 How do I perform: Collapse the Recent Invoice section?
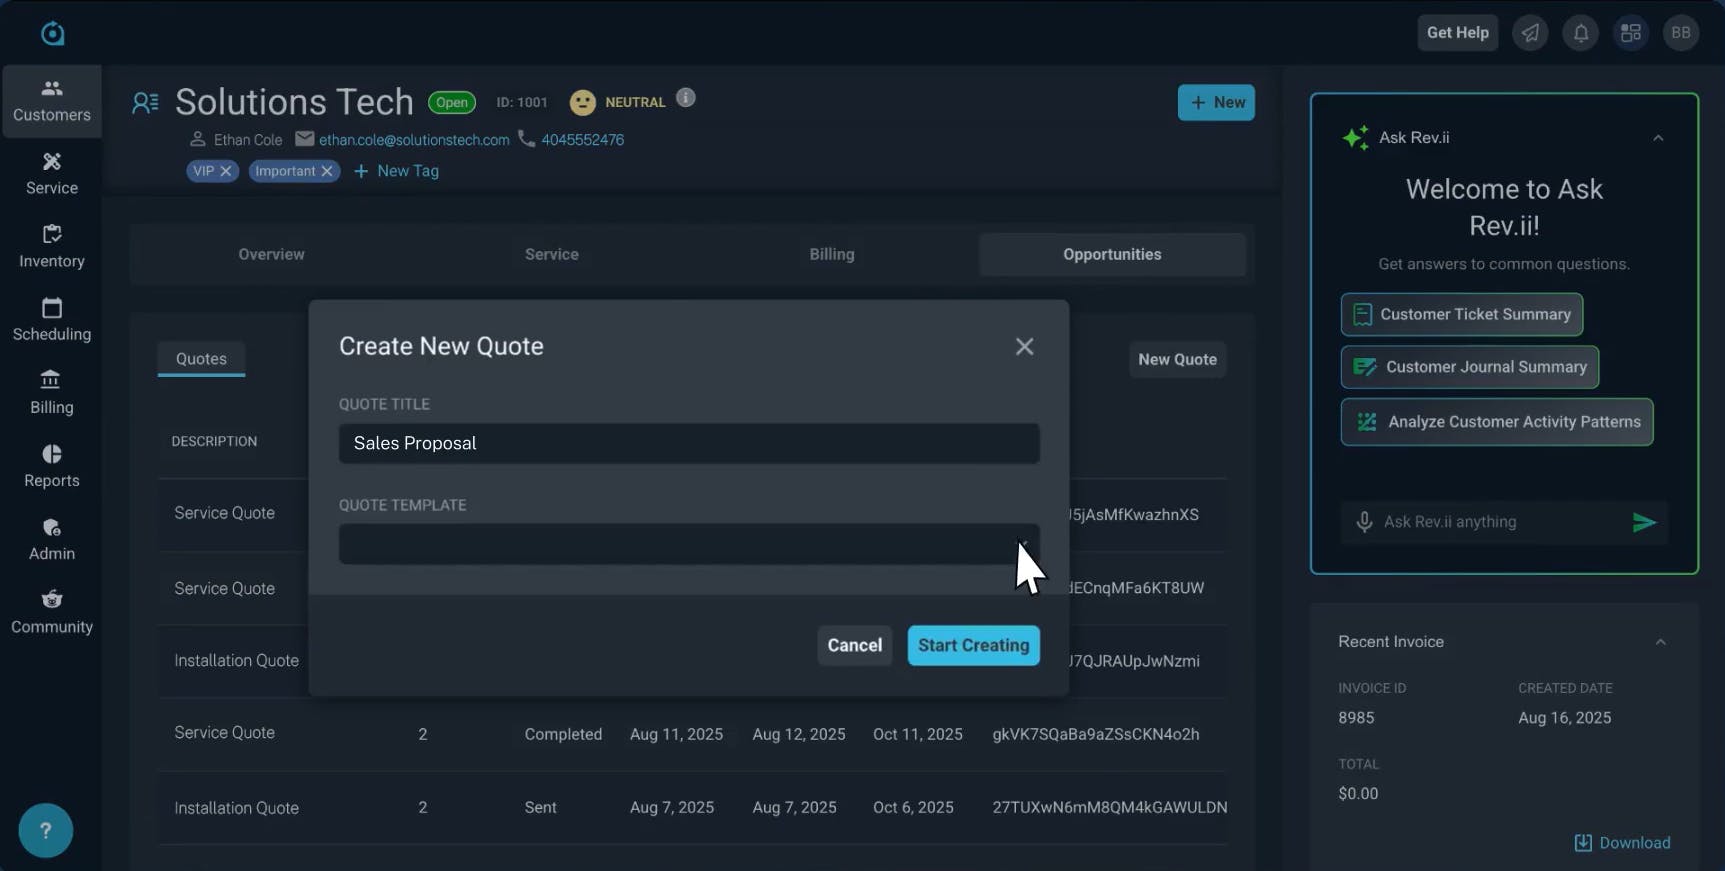[1660, 642]
